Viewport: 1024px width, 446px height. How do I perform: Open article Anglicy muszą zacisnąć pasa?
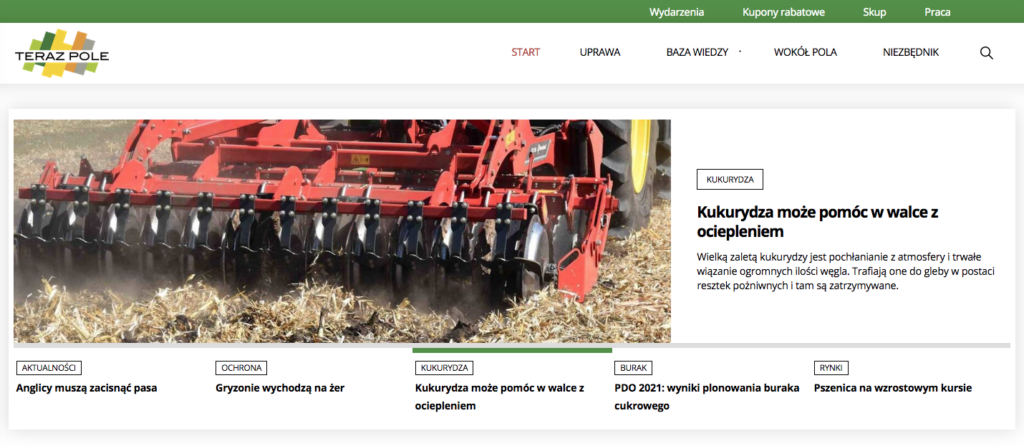click(x=87, y=388)
